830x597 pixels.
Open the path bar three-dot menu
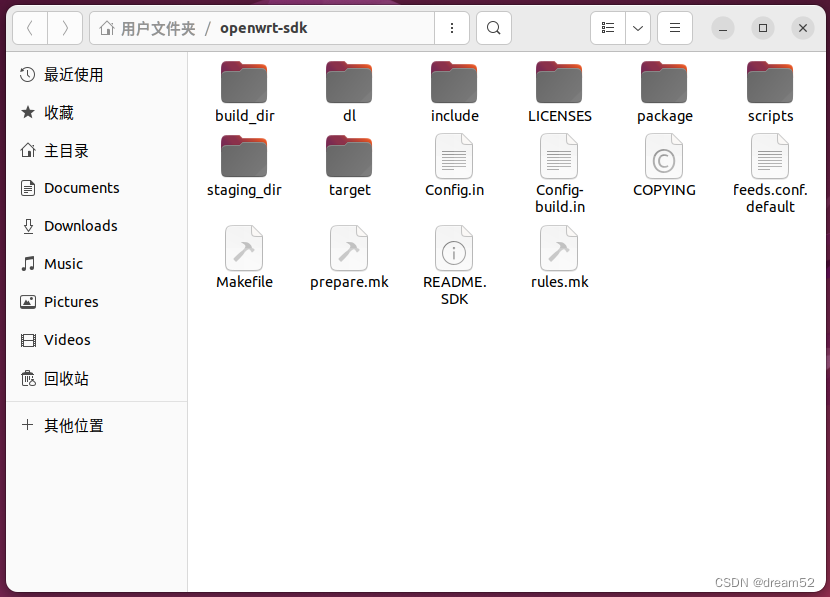(452, 28)
